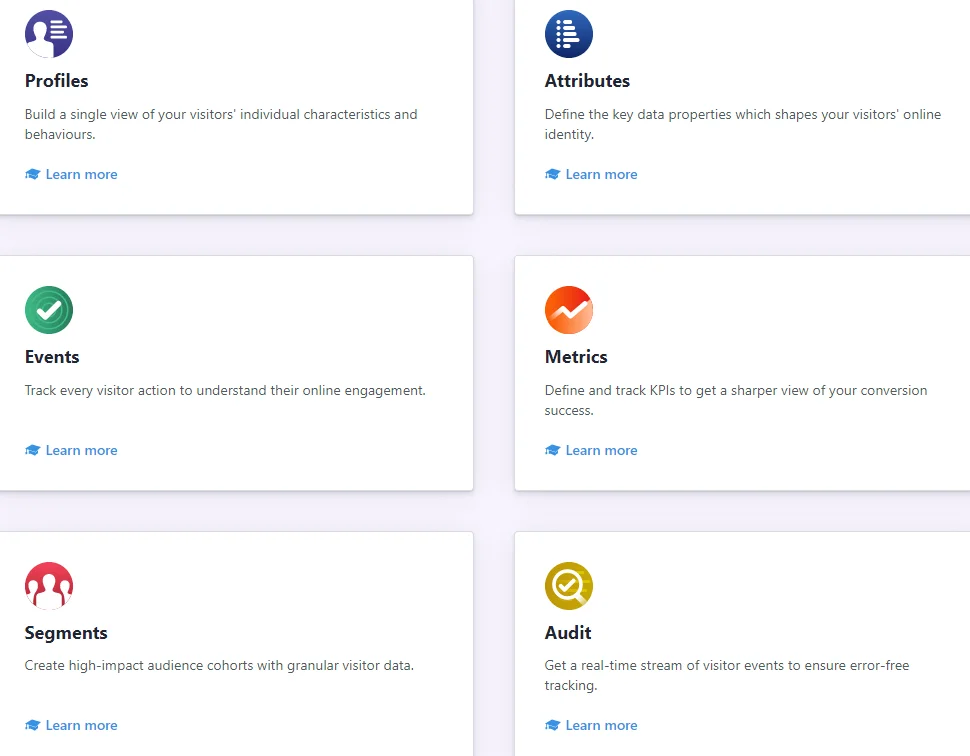The height and width of the screenshot is (756, 970).
Task: Click graduation cap icon under Metrics
Action: pos(553,450)
